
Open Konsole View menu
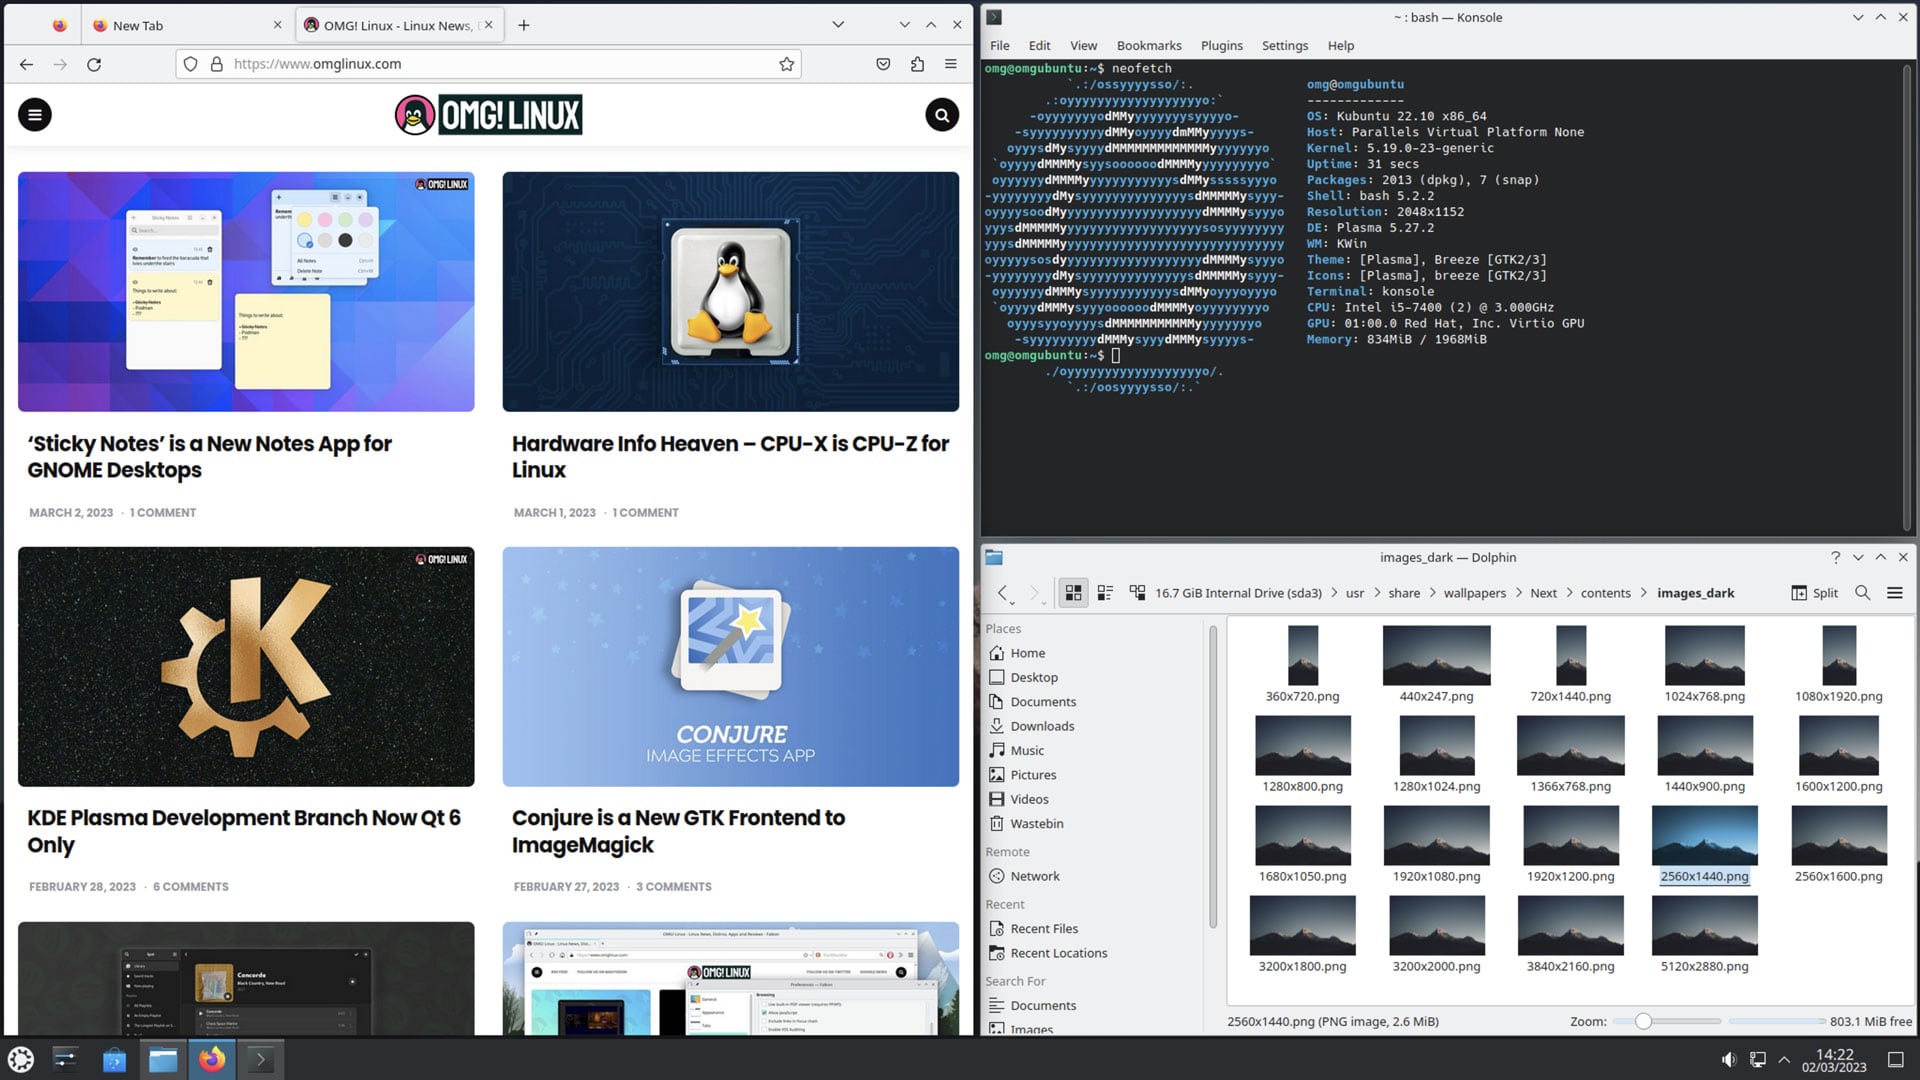(x=1083, y=45)
